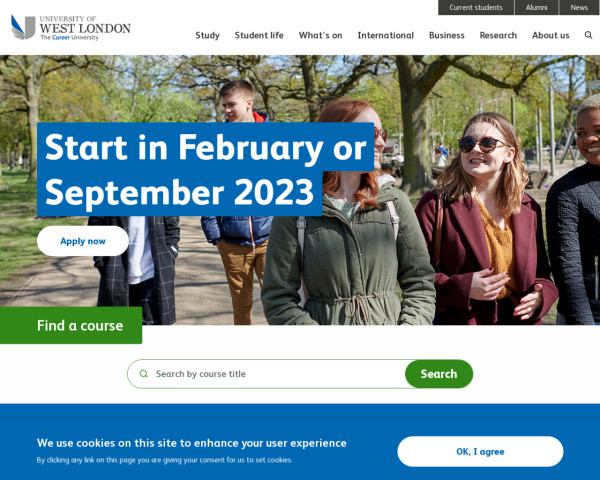The width and height of the screenshot is (600, 480).
Task: Open the Research menu
Action: (x=498, y=35)
